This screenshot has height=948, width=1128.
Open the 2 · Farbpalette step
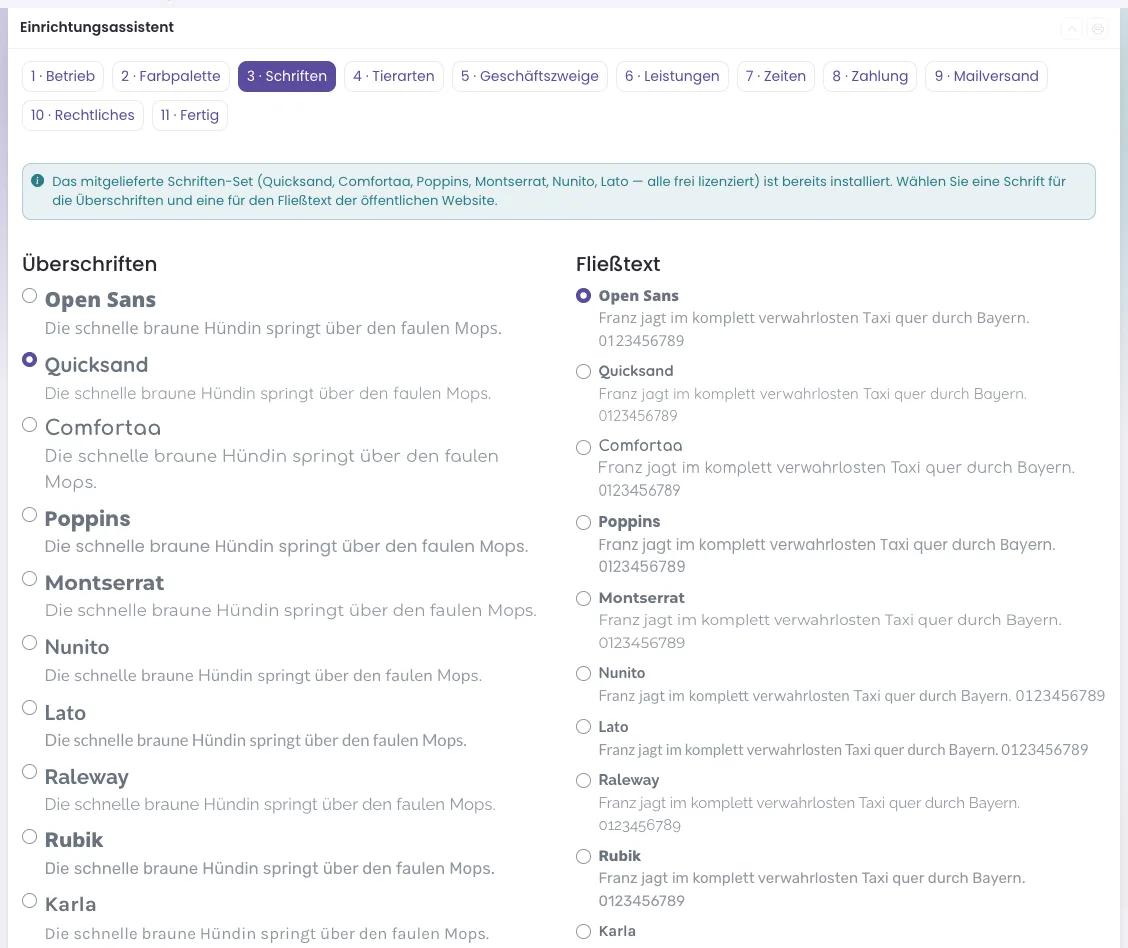point(170,76)
